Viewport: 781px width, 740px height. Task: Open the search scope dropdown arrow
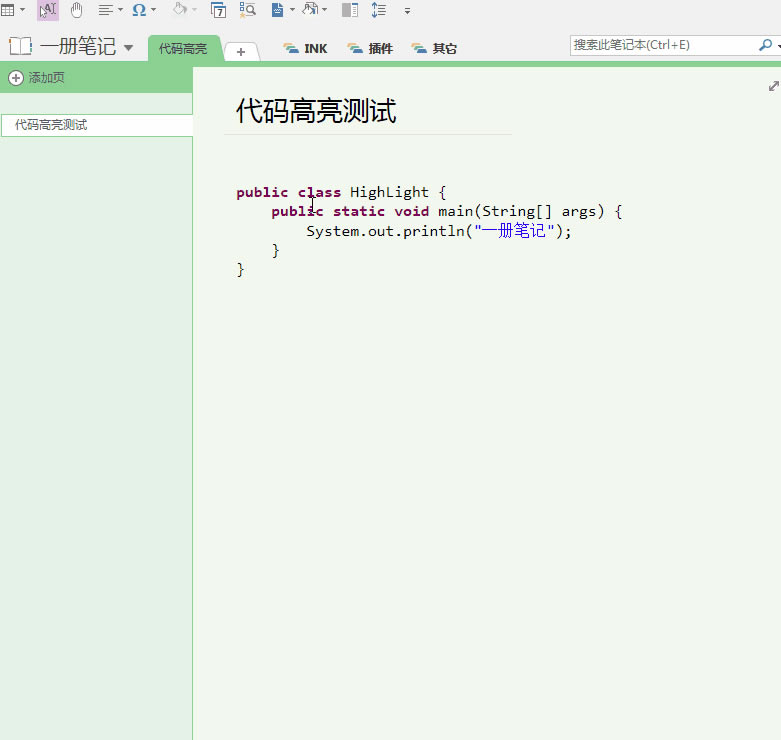coord(777,45)
